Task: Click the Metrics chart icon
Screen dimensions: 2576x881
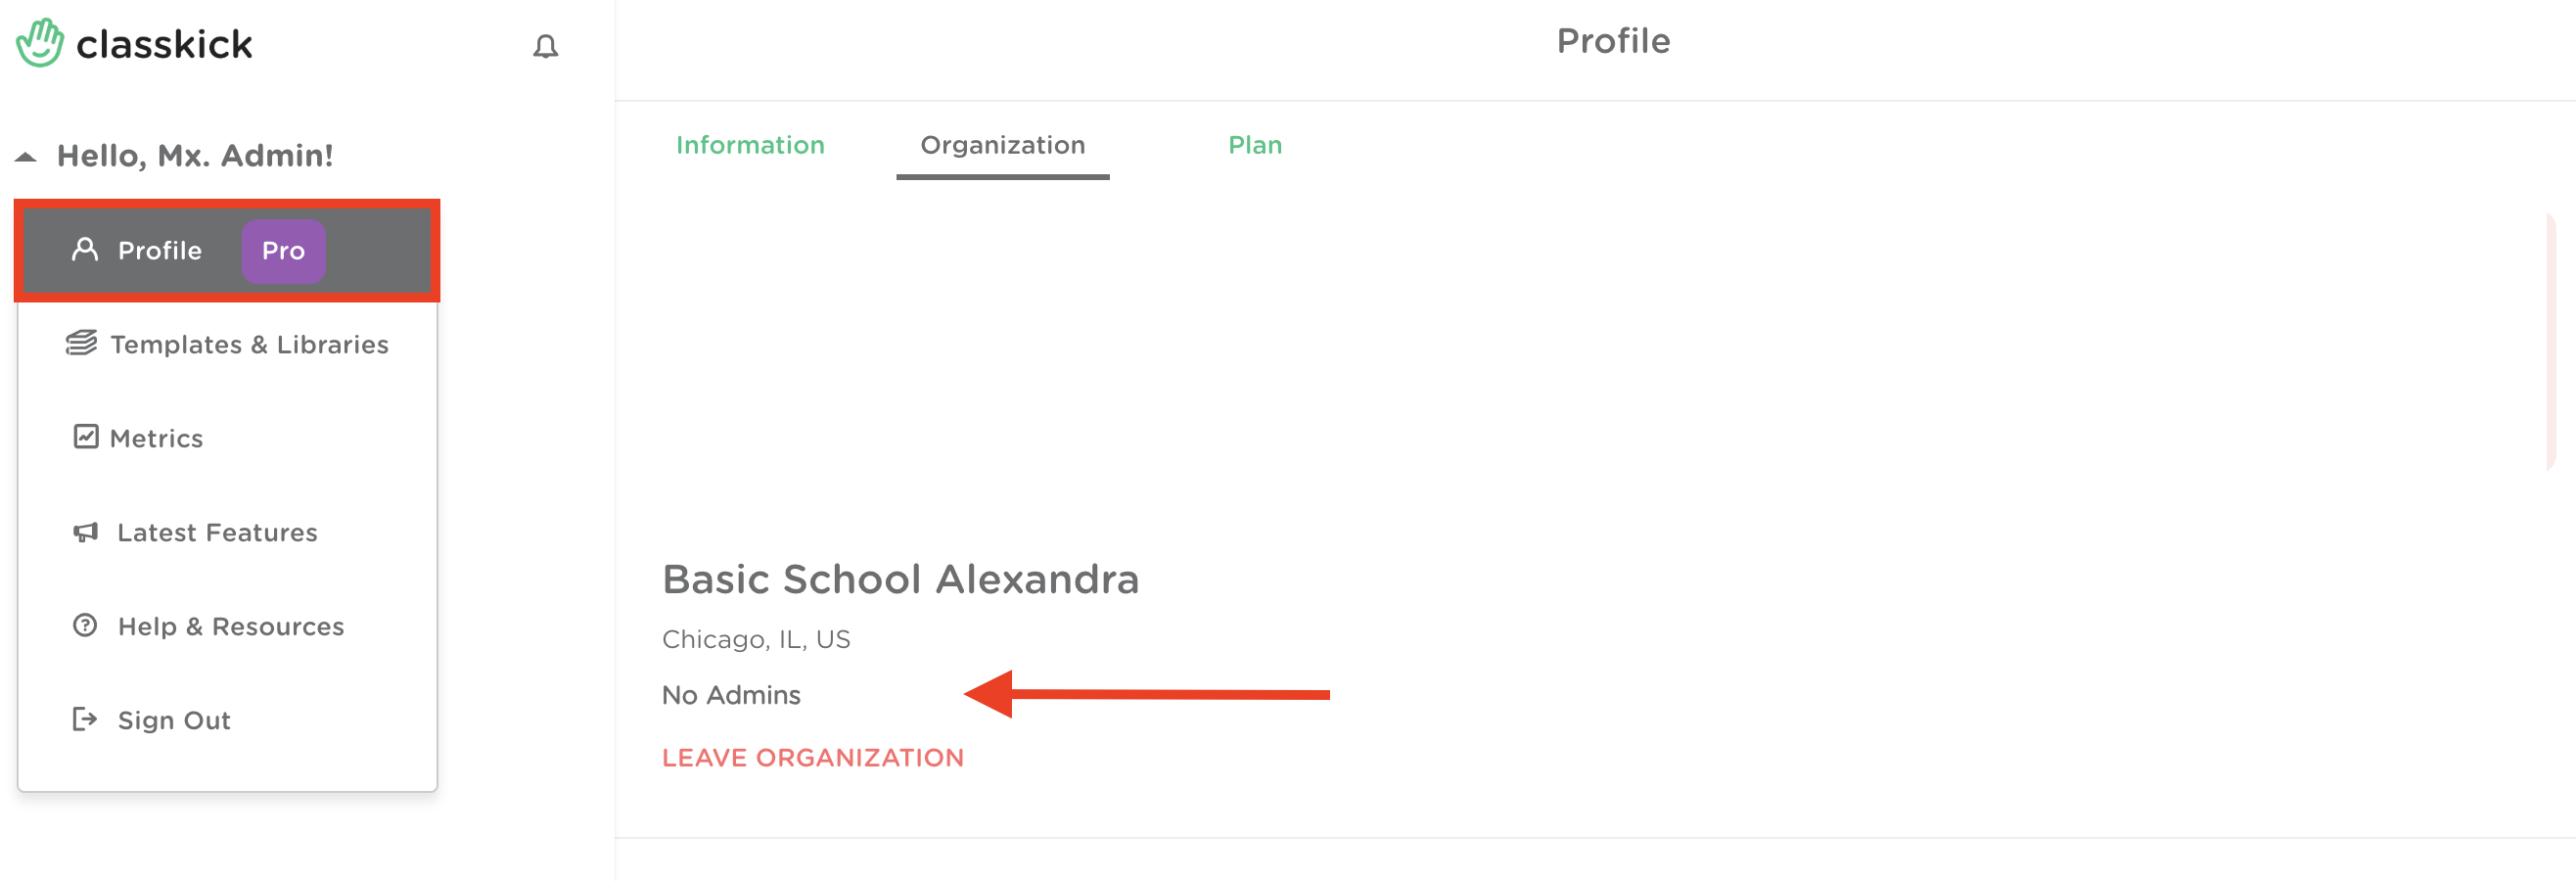Action: click(x=86, y=437)
